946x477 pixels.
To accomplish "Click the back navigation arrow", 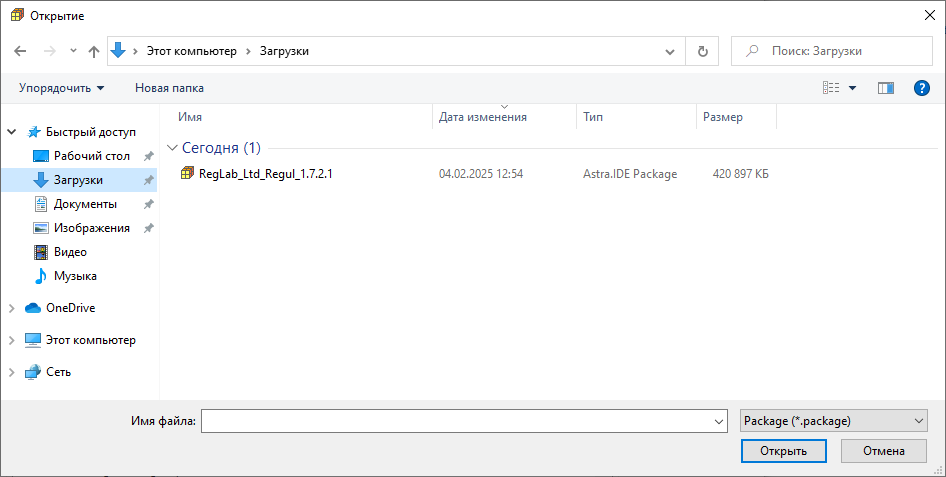I will point(21,51).
